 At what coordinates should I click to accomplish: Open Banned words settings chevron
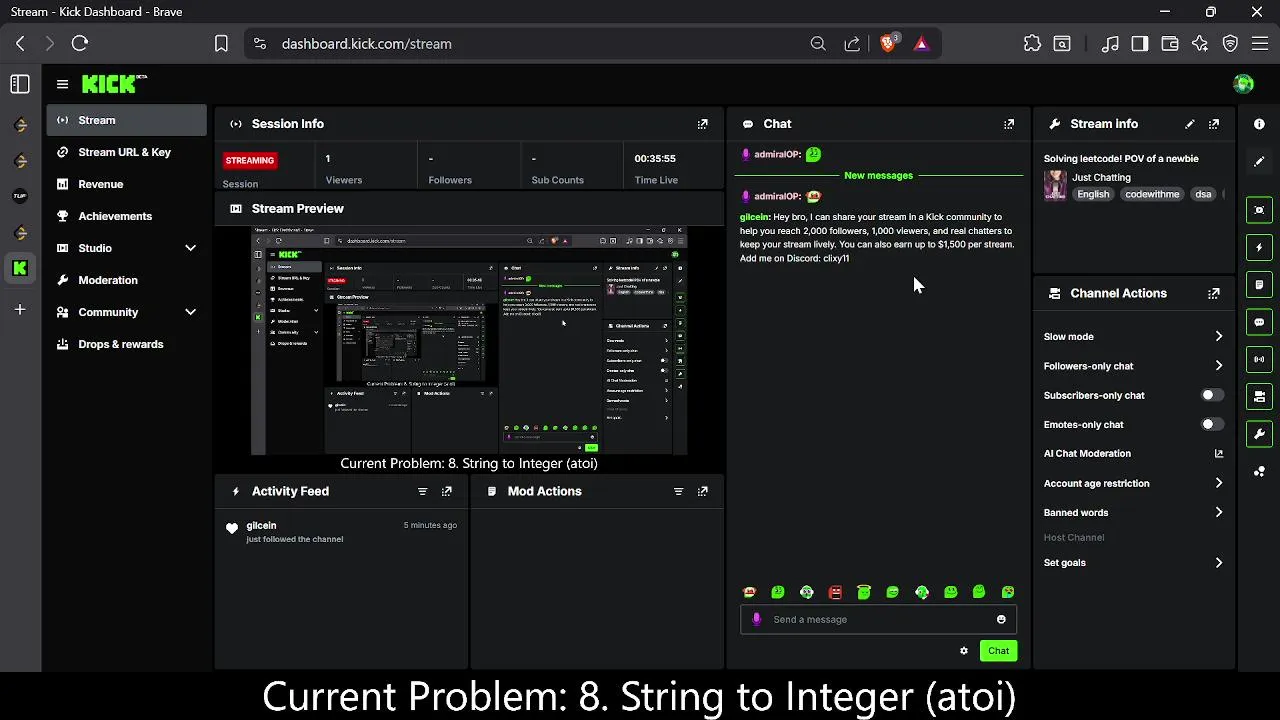(1218, 512)
